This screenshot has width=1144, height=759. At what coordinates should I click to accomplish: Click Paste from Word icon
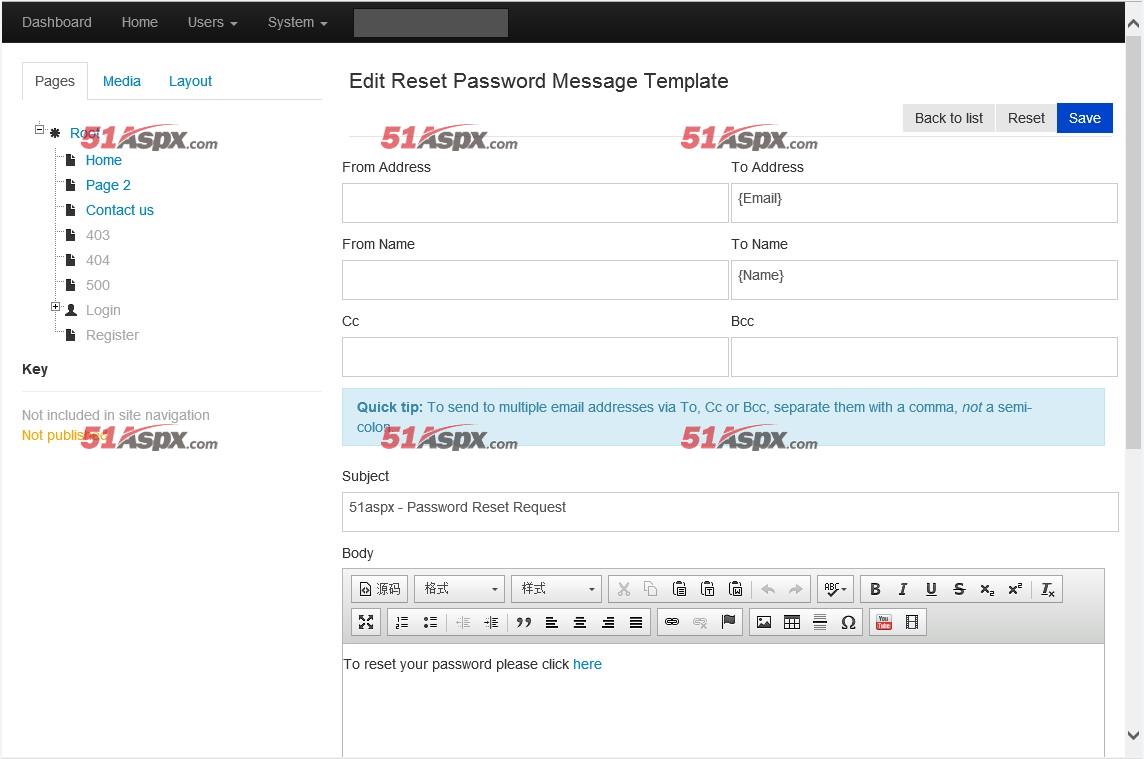[735, 589]
